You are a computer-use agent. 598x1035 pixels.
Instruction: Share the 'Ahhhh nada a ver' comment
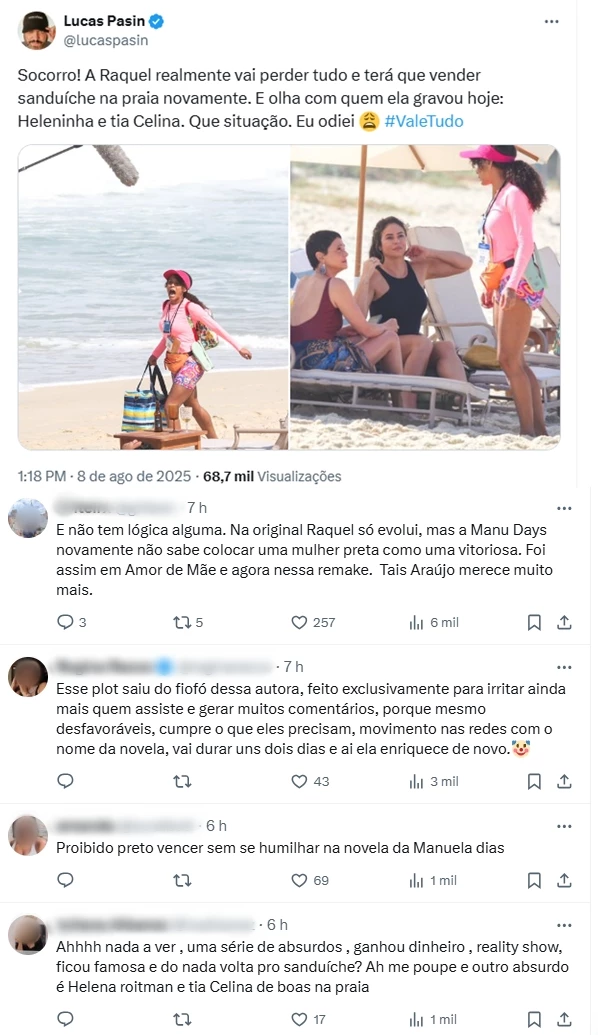click(564, 1020)
